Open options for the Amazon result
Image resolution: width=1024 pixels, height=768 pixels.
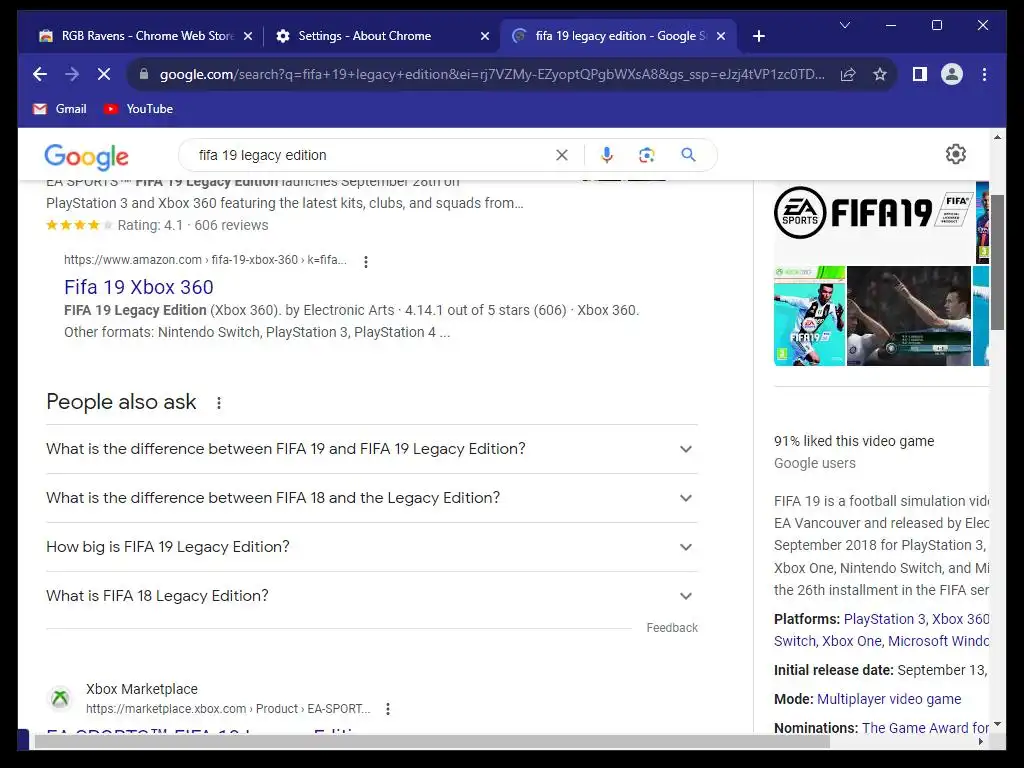(x=366, y=262)
